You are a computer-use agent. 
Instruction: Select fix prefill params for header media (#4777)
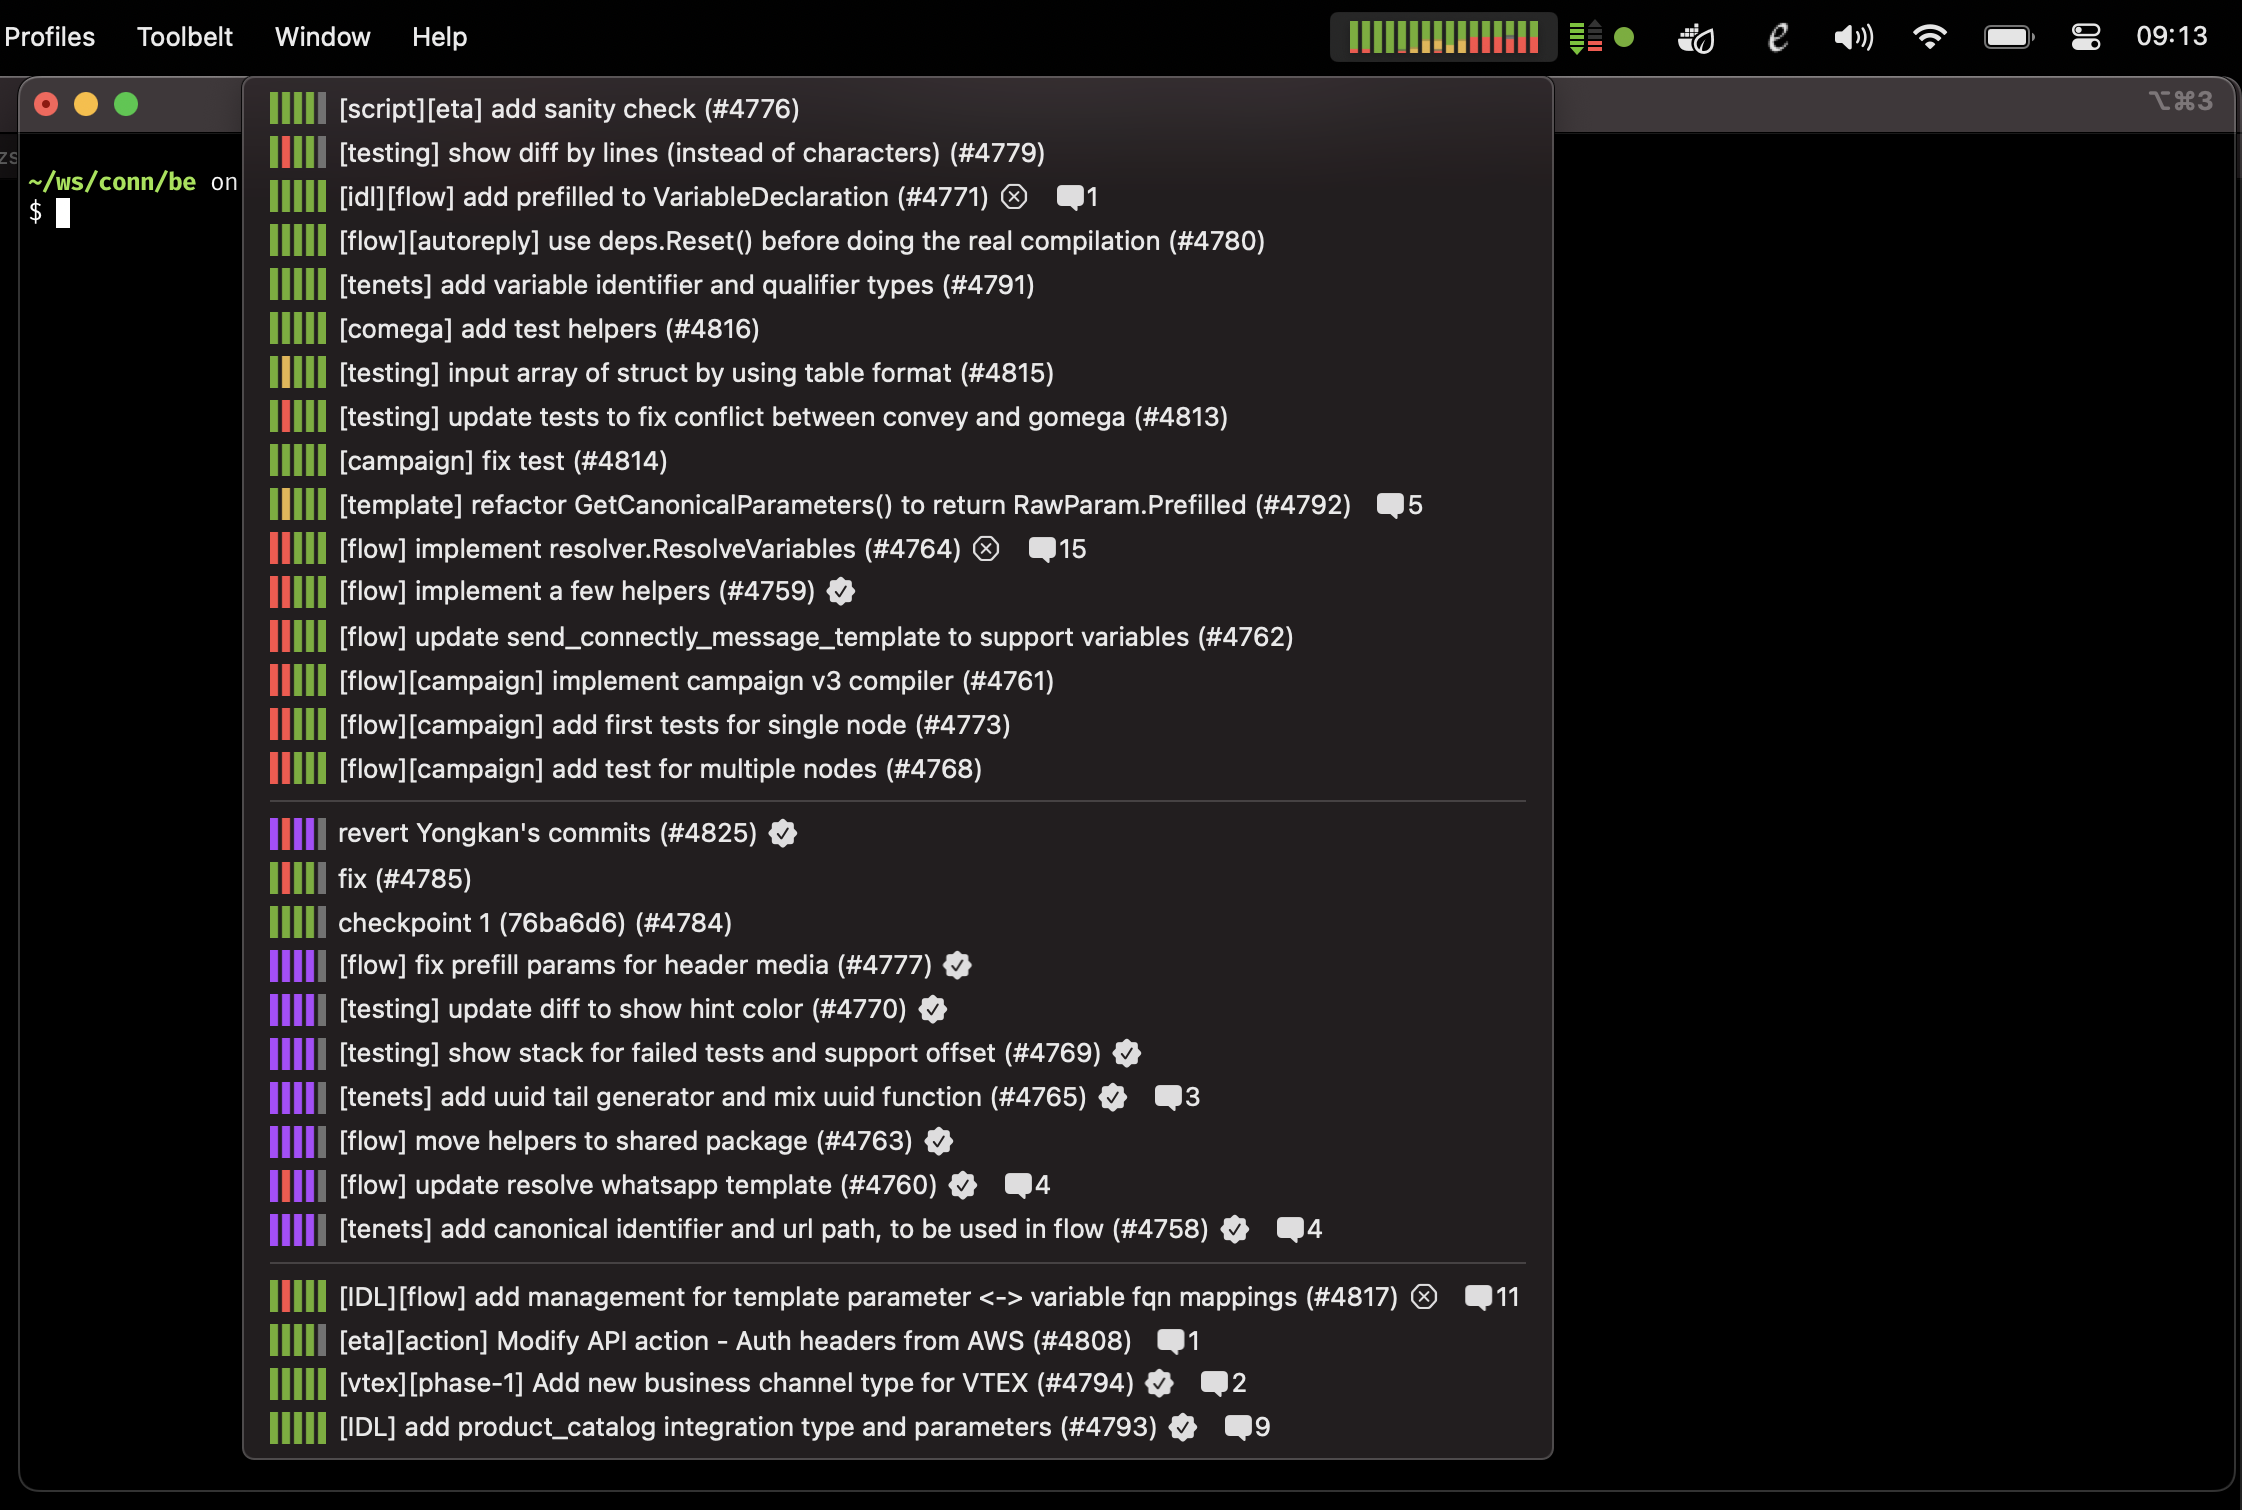[x=897, y=964]
